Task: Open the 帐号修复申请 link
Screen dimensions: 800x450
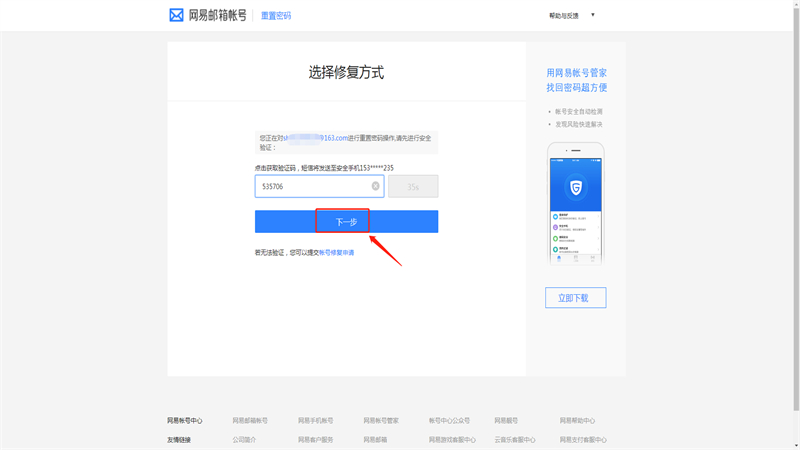Action: click(x=337, y=253)
